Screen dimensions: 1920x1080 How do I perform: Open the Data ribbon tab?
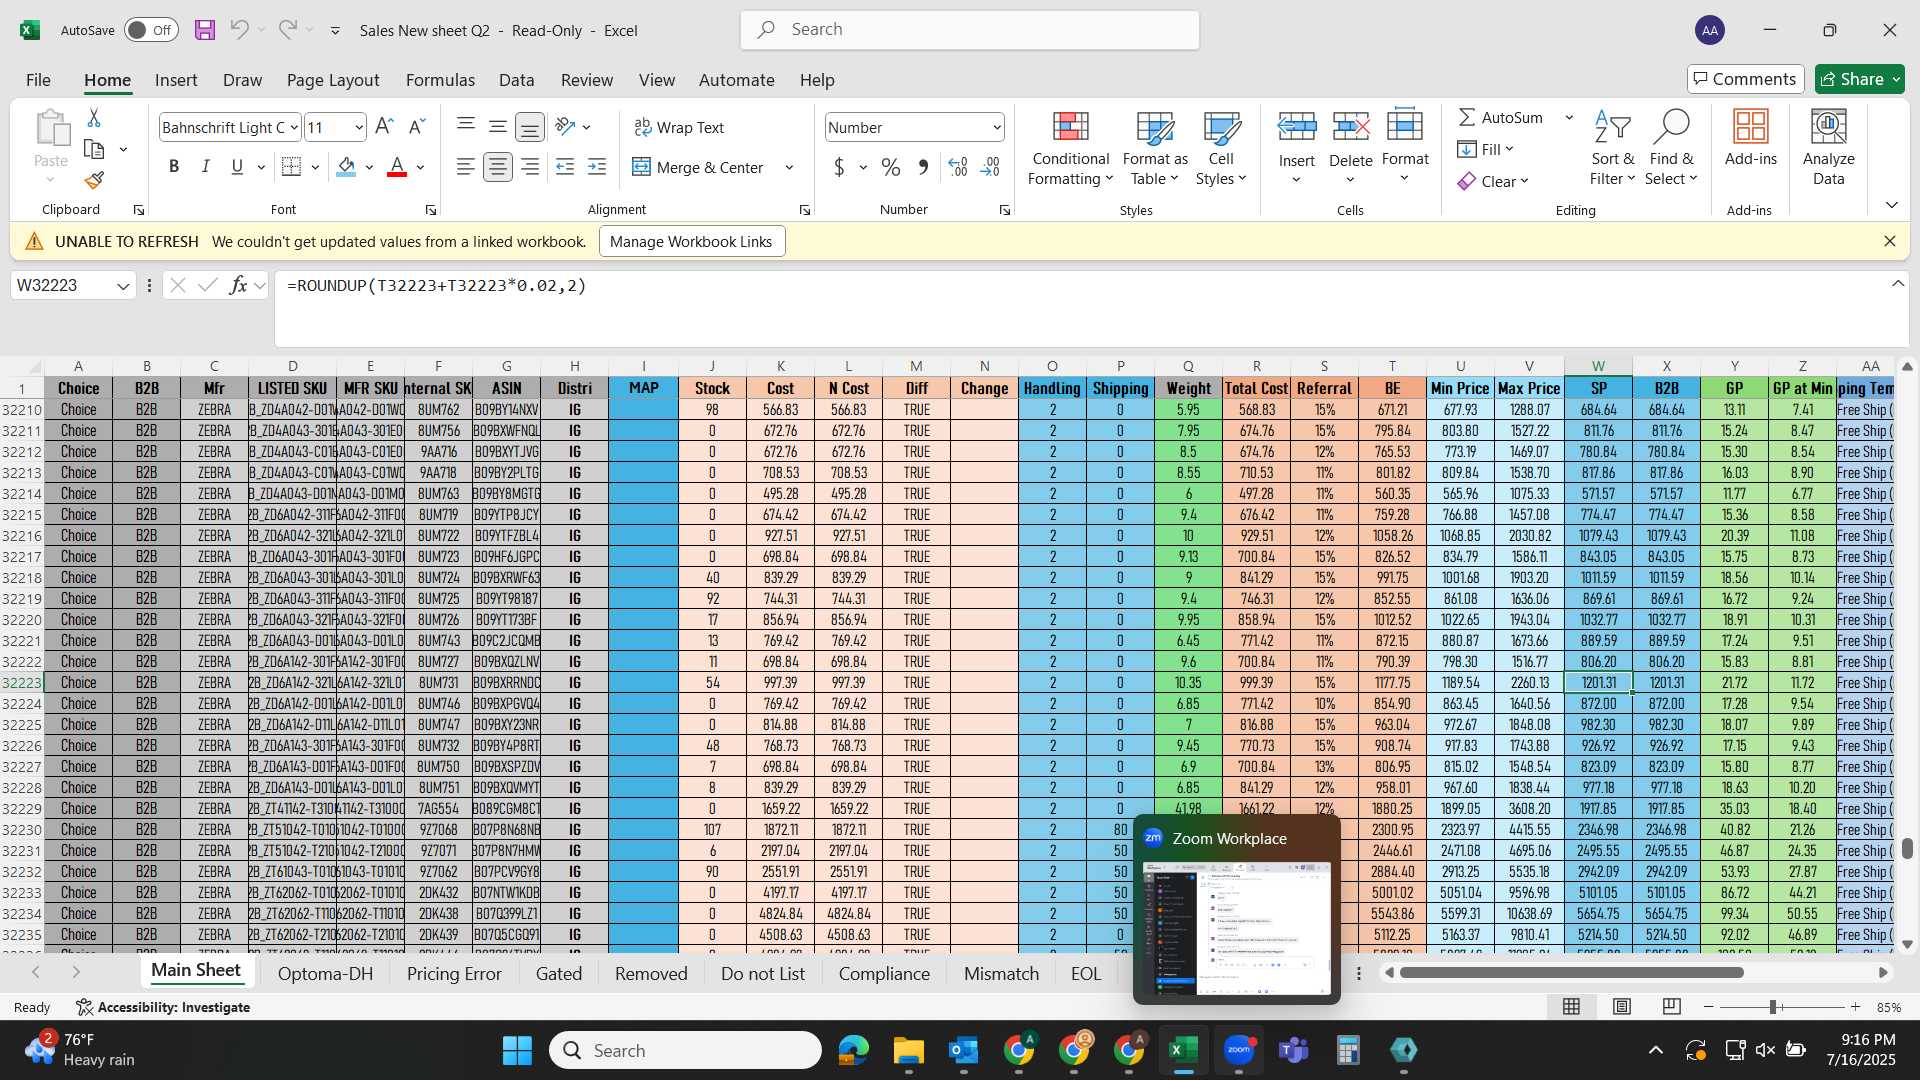(516, 80)
